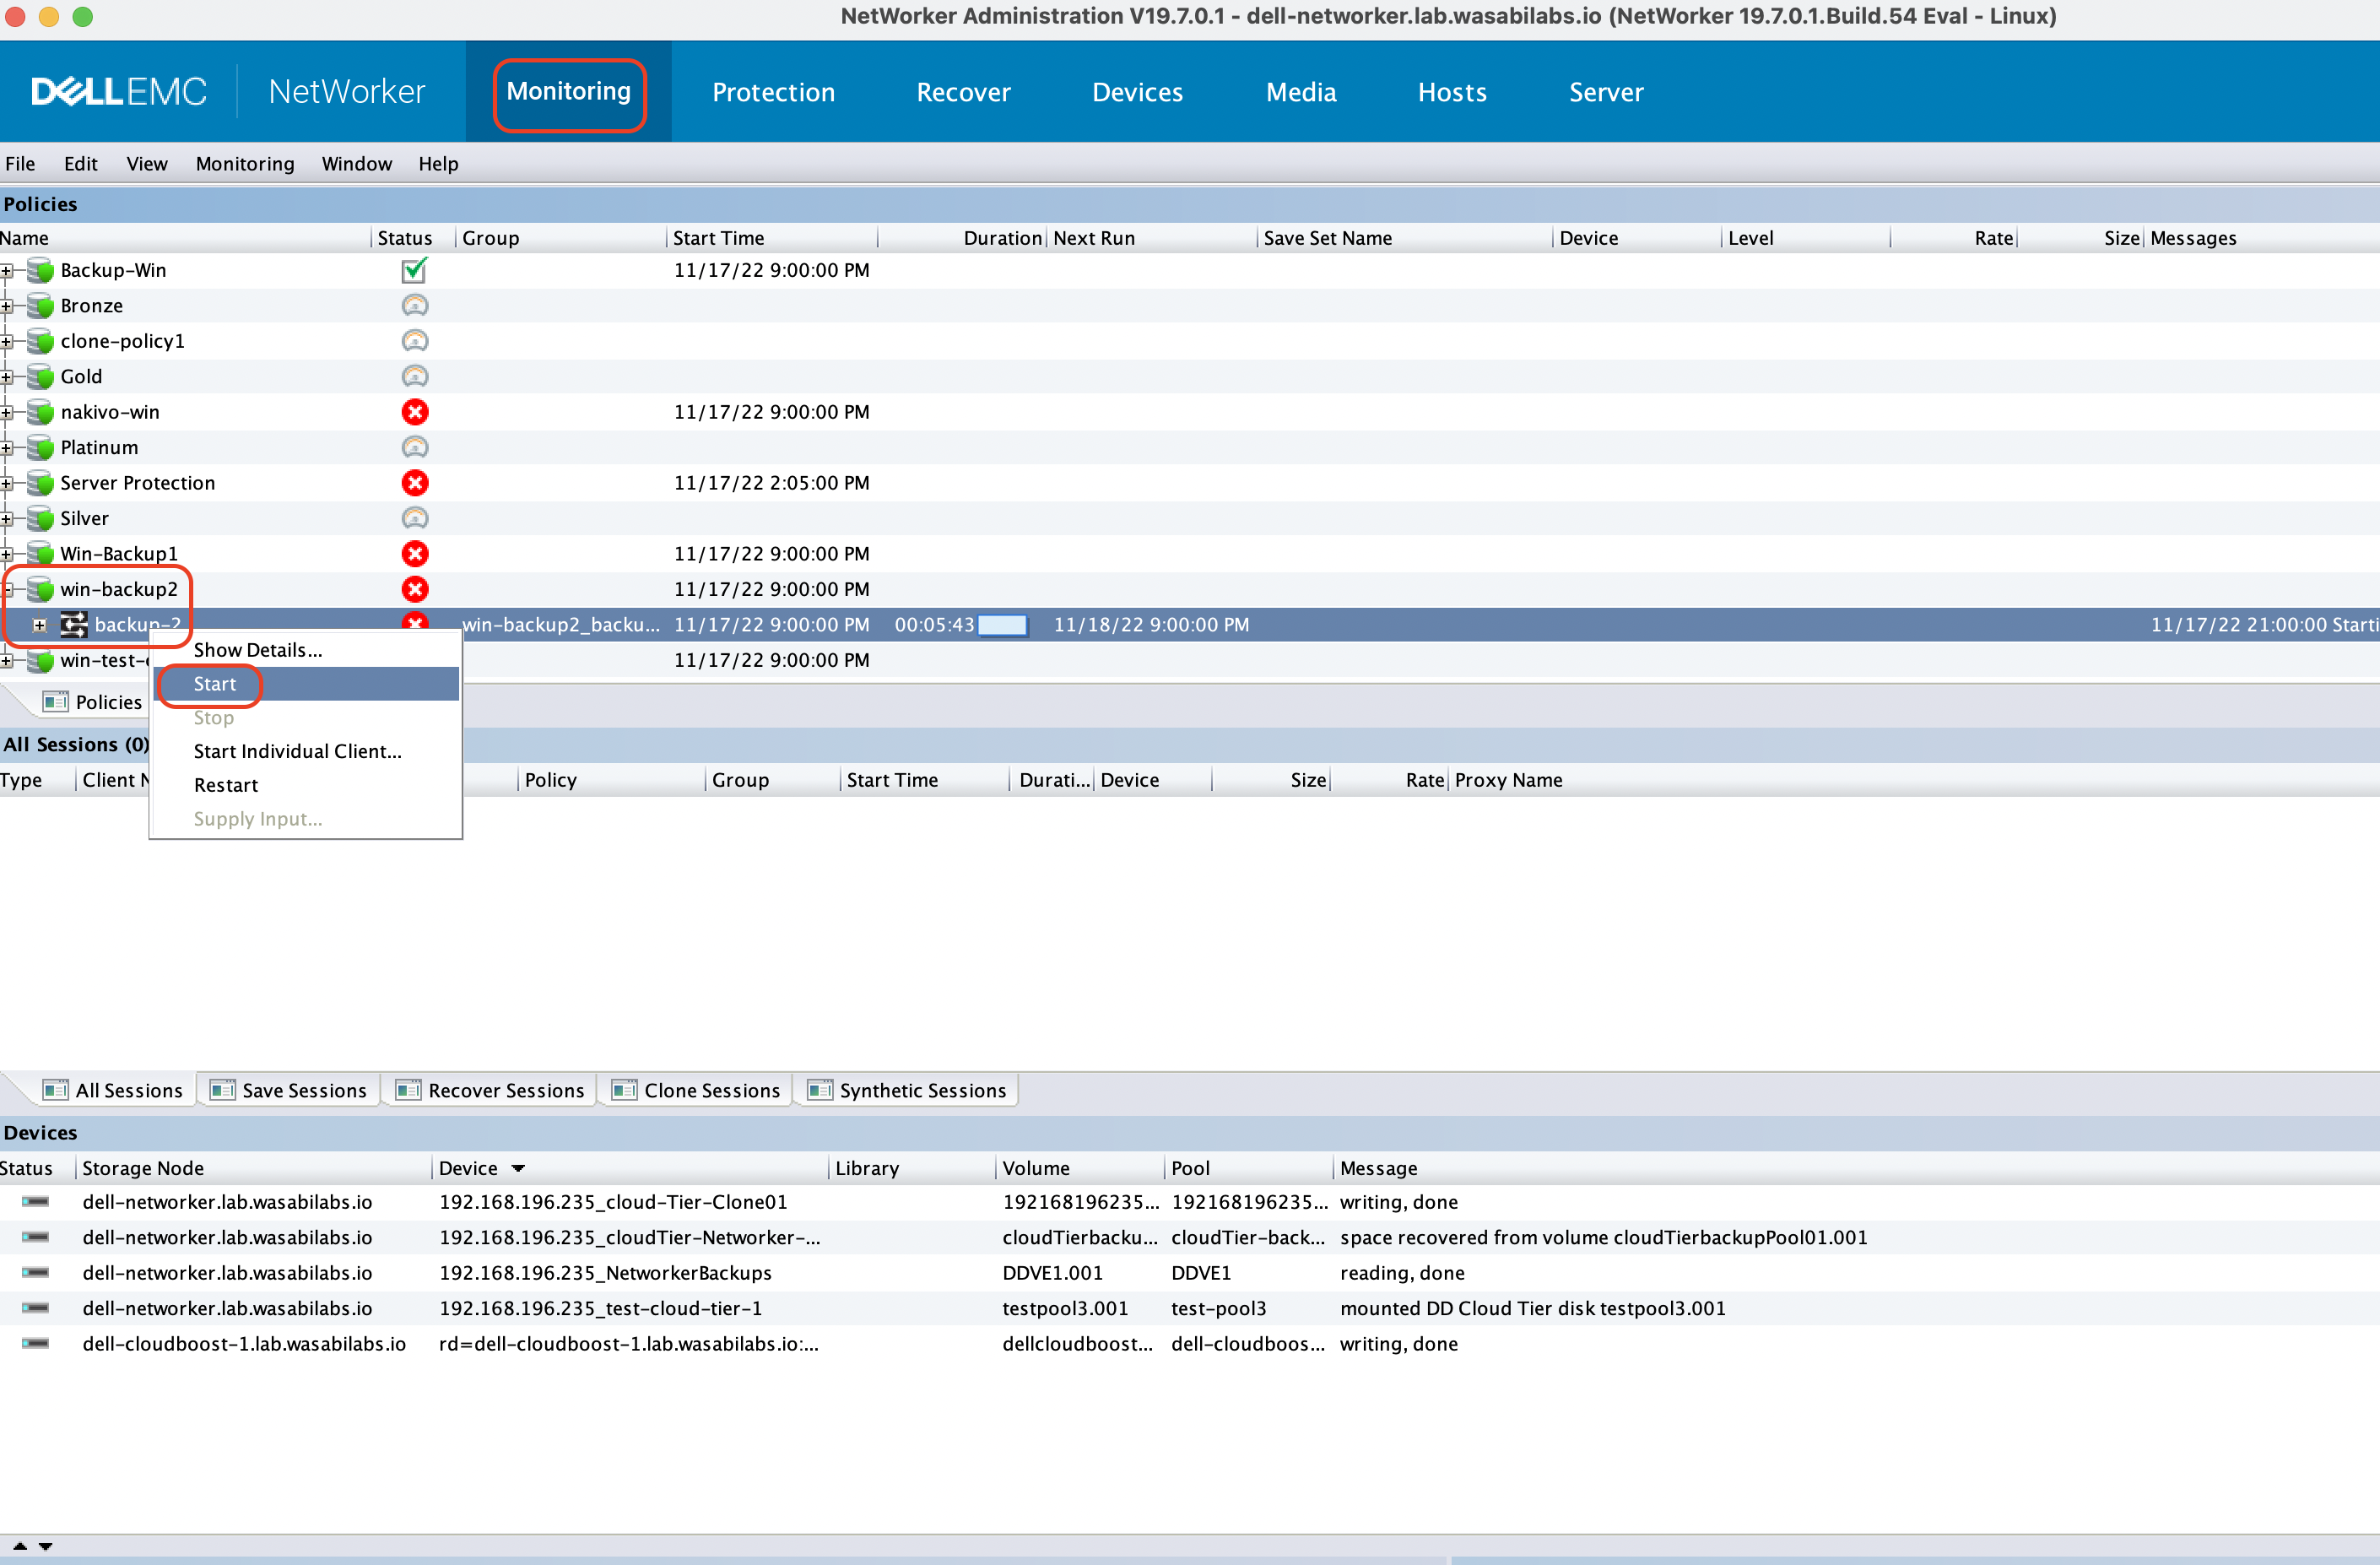The image size is (2380, 1565).
Task: Click the backup session duration progress bar
Action: coord(1009,624)
